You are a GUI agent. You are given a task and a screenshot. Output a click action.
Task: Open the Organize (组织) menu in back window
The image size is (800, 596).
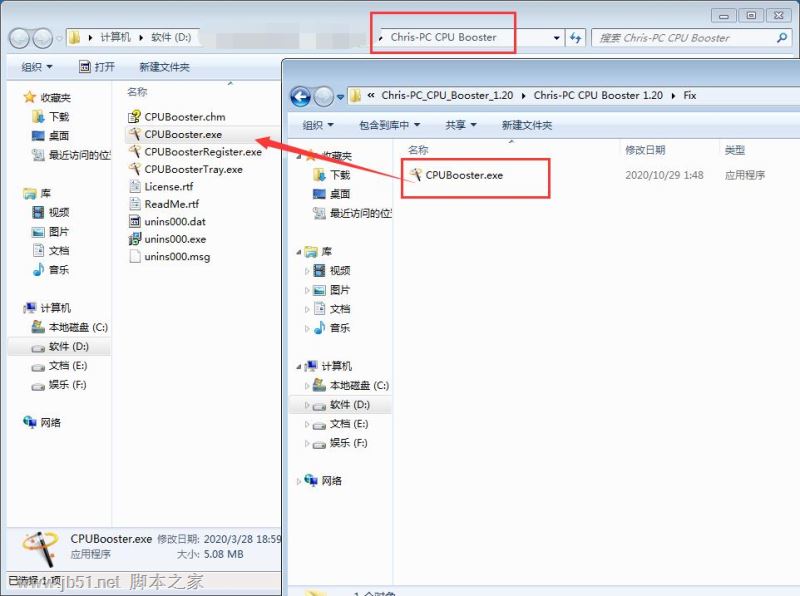click(37, 67)
